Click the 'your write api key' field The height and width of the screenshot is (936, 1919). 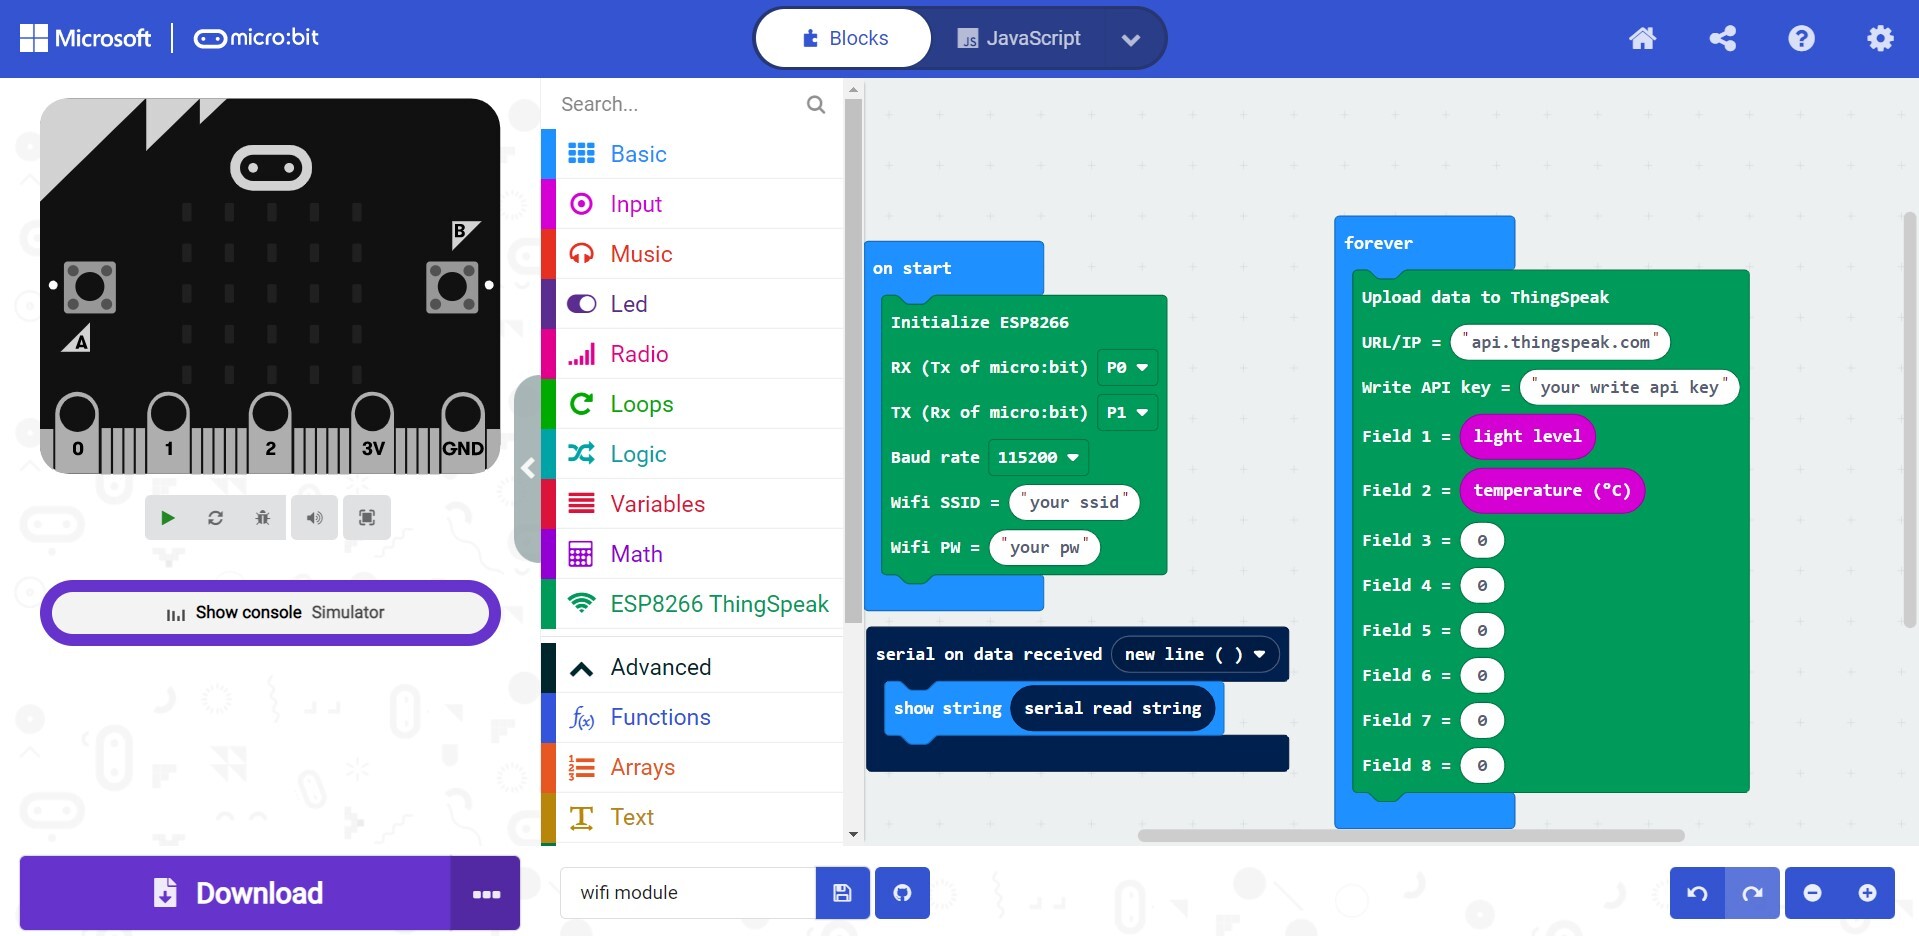tap(1629, 387)
